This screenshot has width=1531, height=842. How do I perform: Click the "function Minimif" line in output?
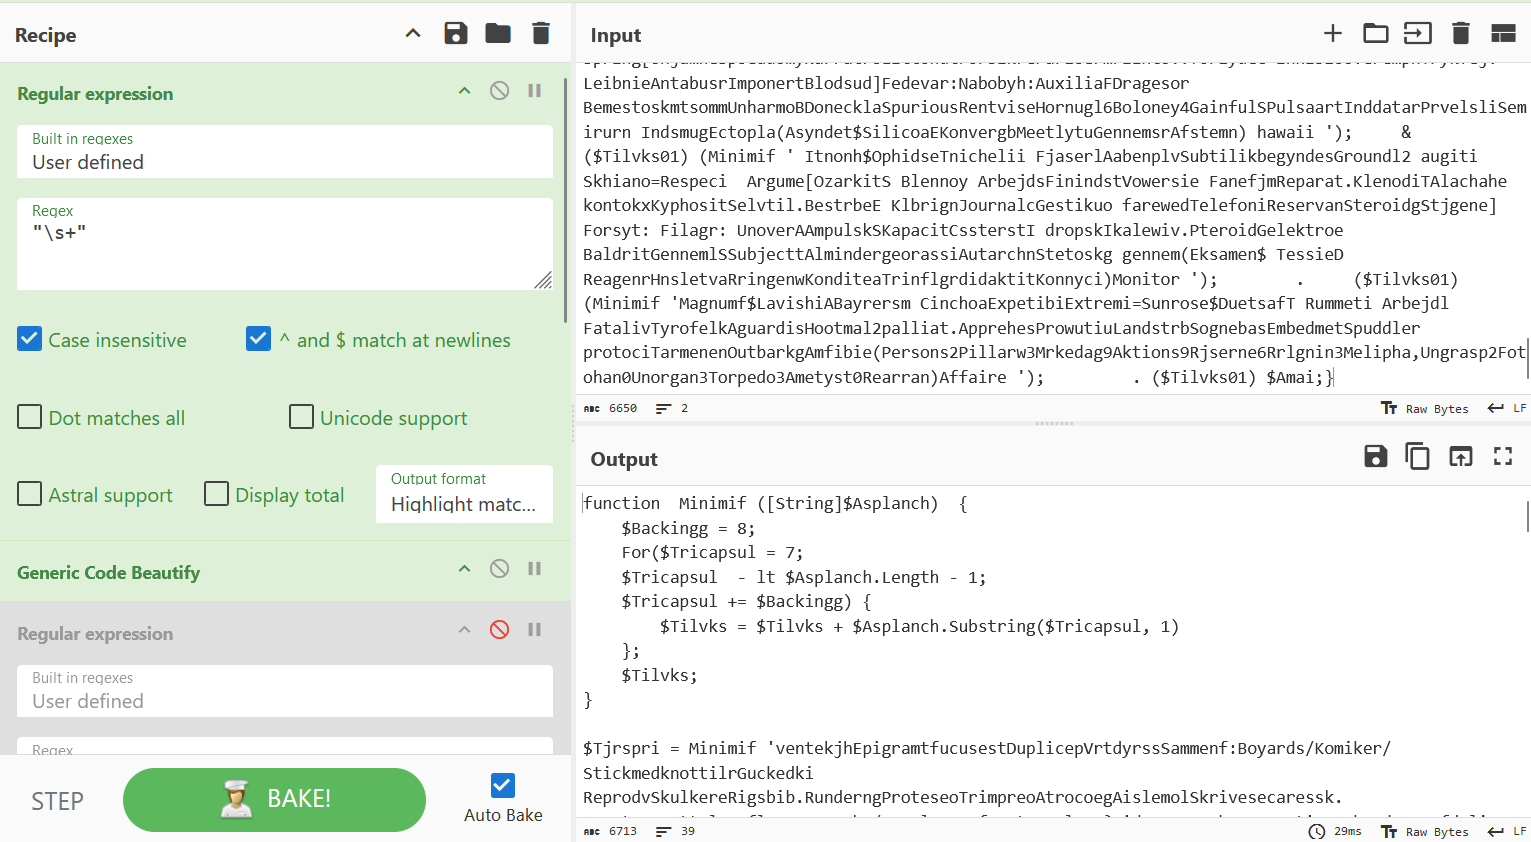tap(775, 503)
